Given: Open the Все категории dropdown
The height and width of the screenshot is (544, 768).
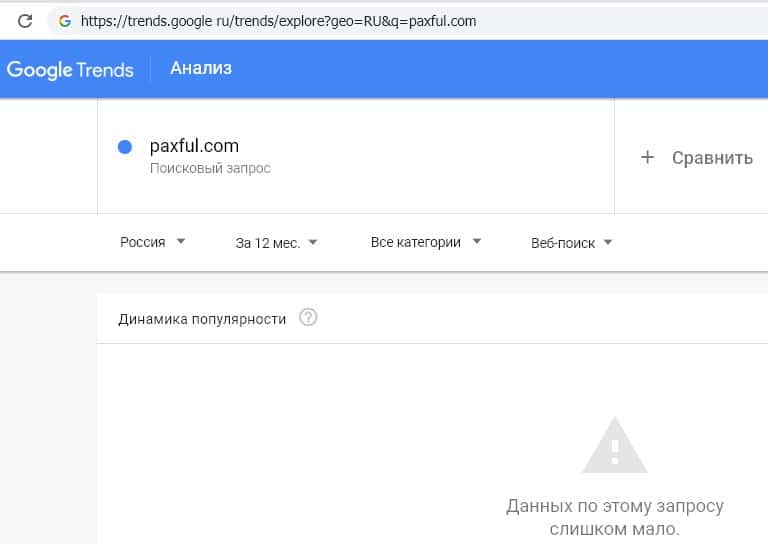Looking at the screenshot, I should (425, 242).
